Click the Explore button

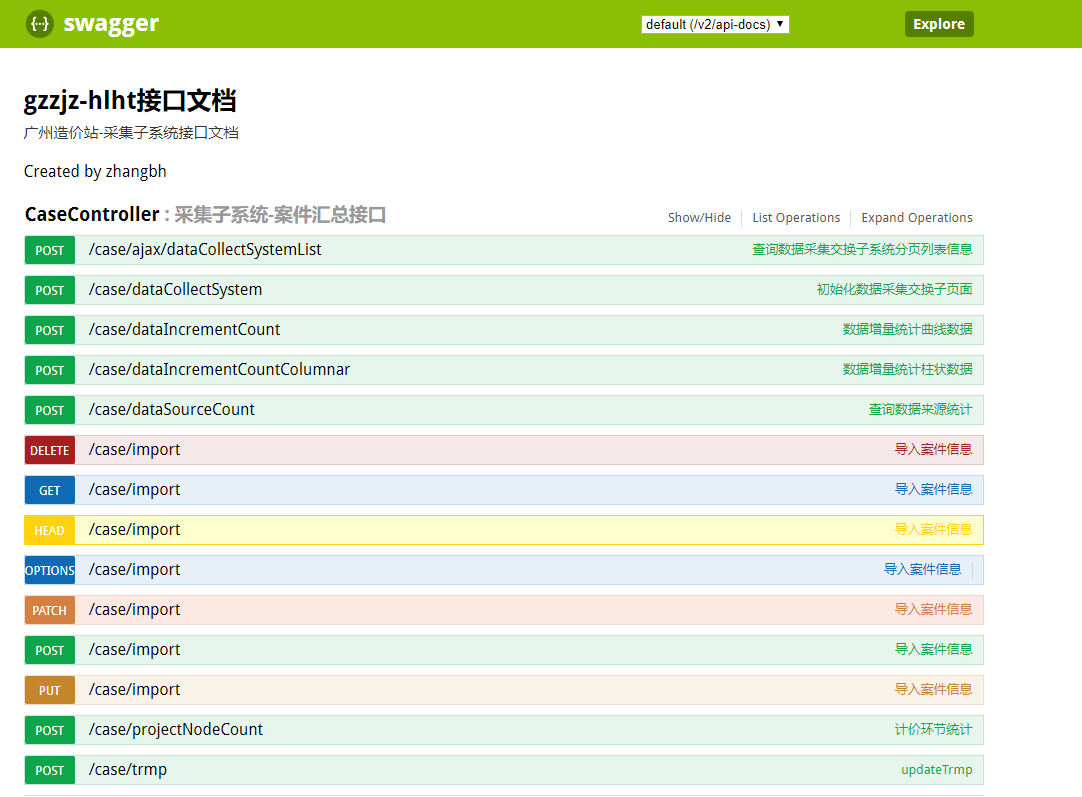[938, 24]
